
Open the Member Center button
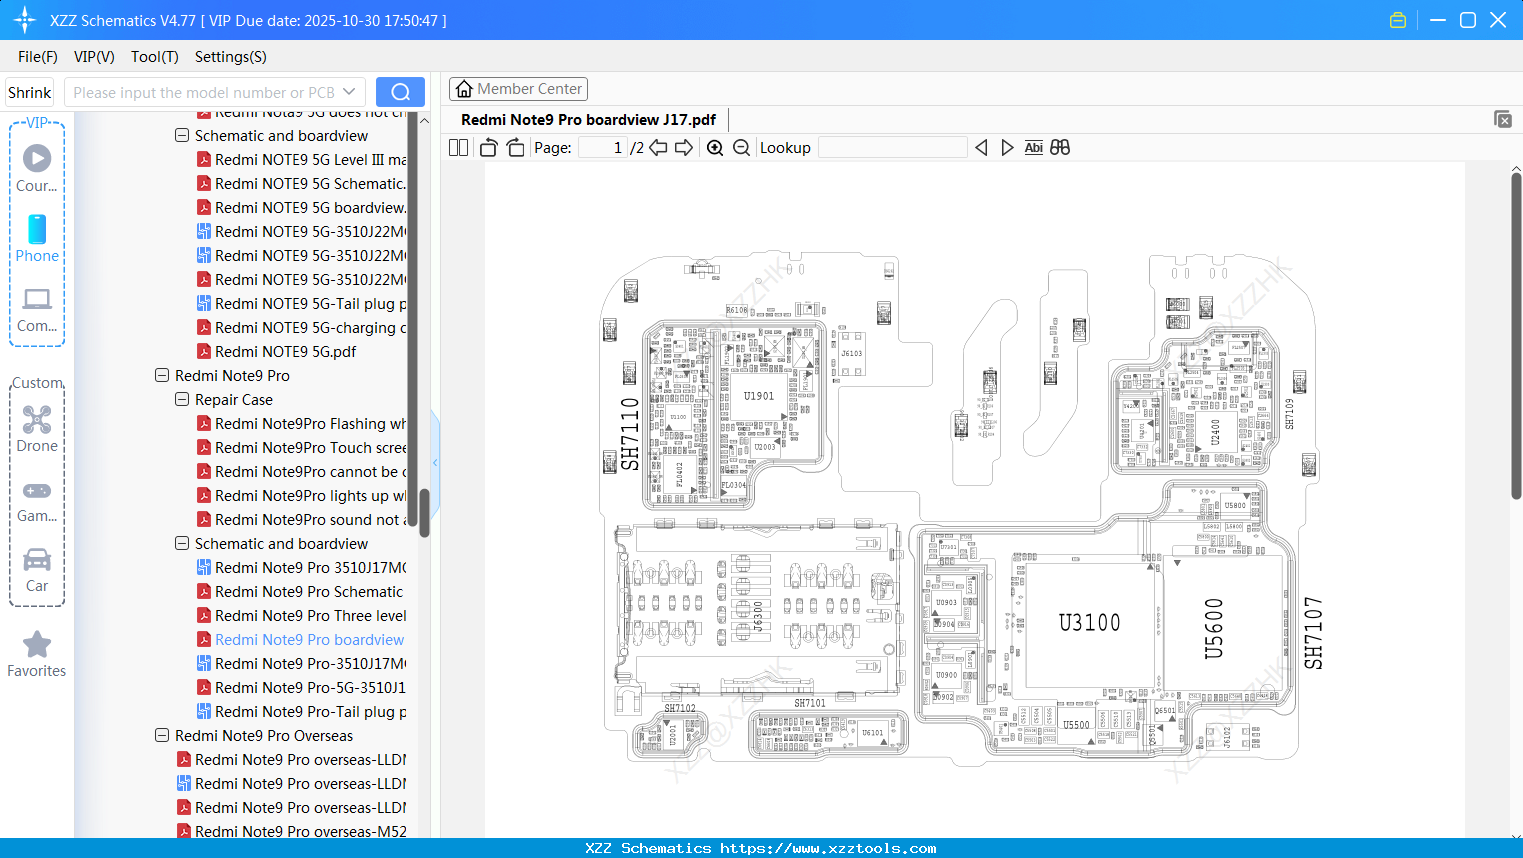click(x=518, y=89)
